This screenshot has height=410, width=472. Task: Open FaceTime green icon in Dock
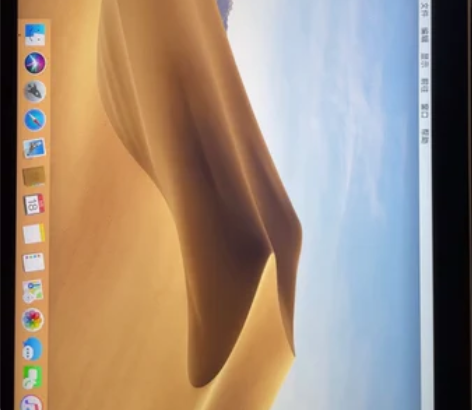pos(32,377)
